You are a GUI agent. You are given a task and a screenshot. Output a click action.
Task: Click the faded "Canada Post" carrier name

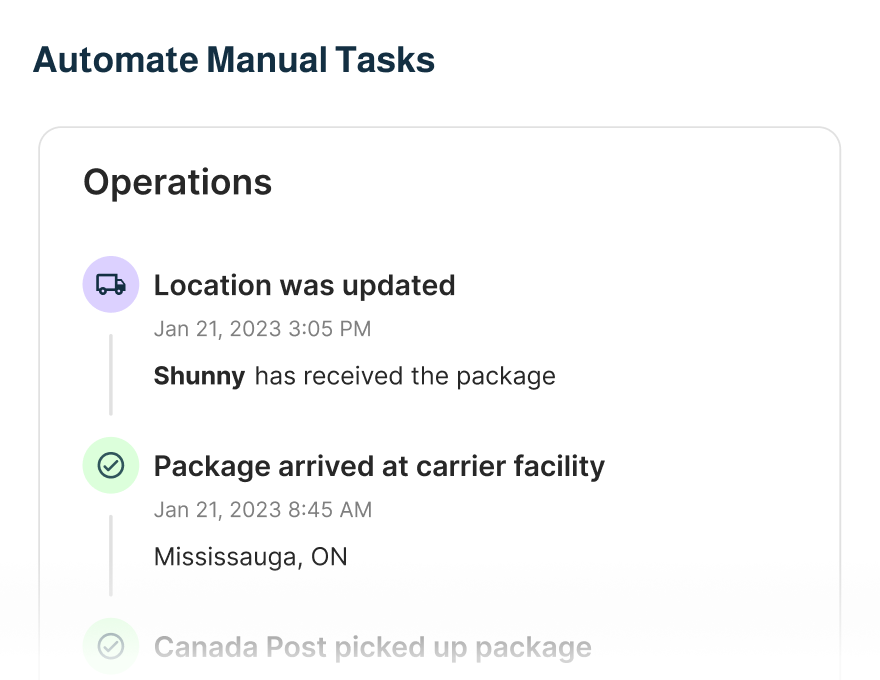pyautogui.click(x=224, y=647)
